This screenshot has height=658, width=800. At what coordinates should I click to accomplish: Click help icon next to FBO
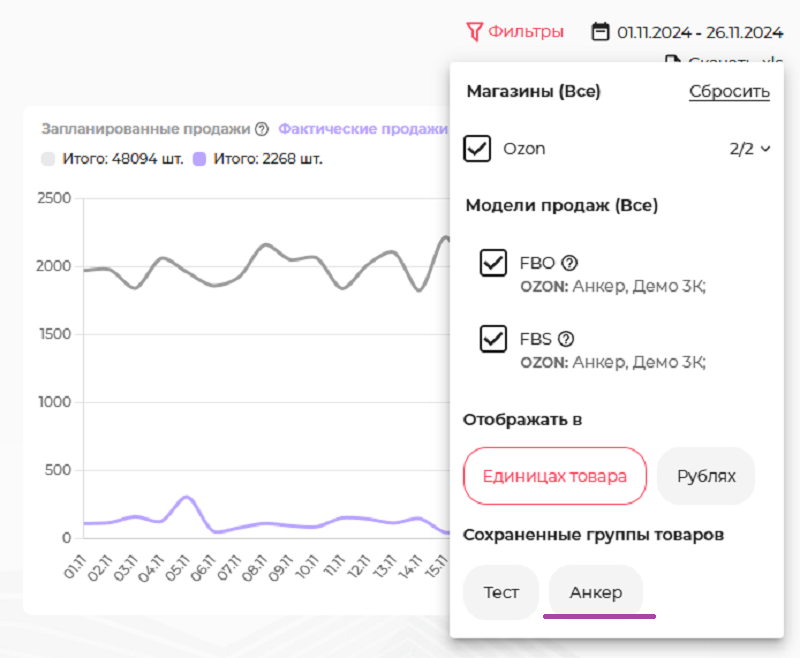[x=570, y=264]
